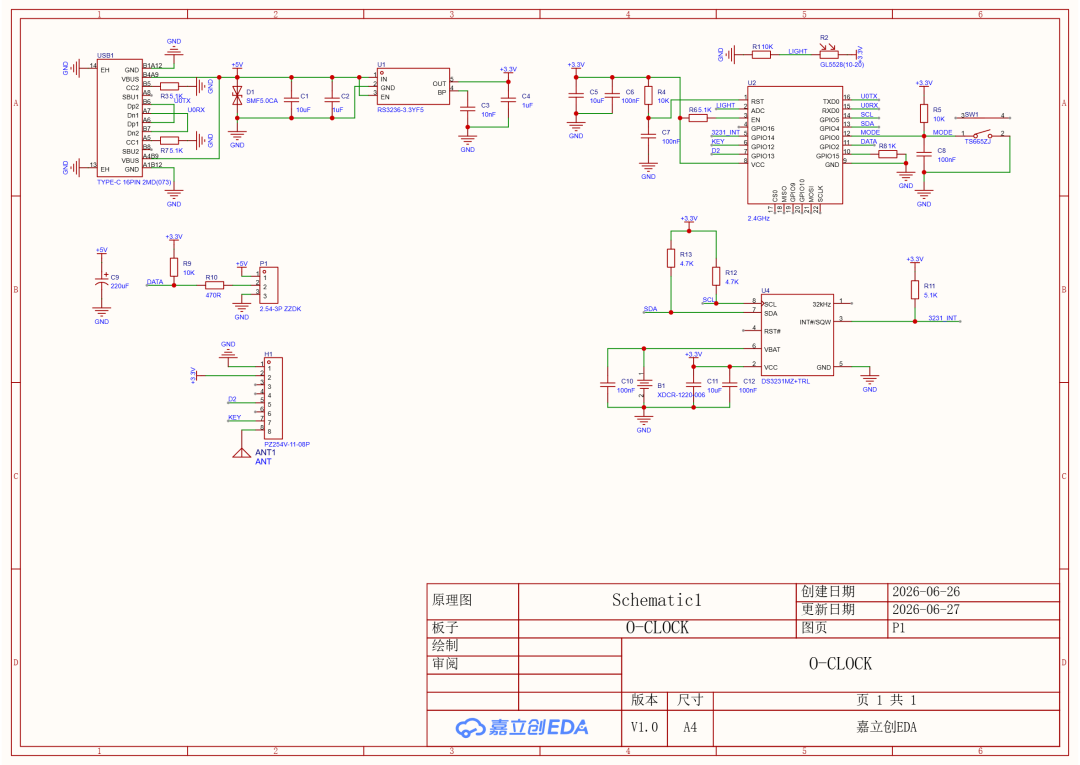Click the version value 'V1.0'
This screenshot has height=765, width=1080.
point(644,727)
